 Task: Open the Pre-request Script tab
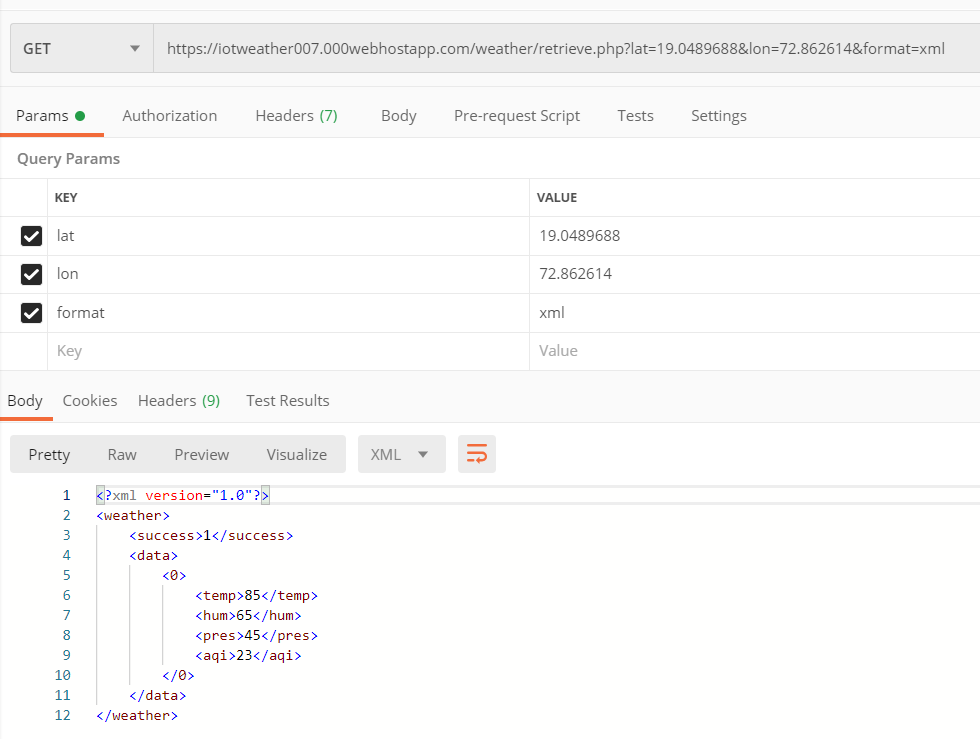(516, 116)
